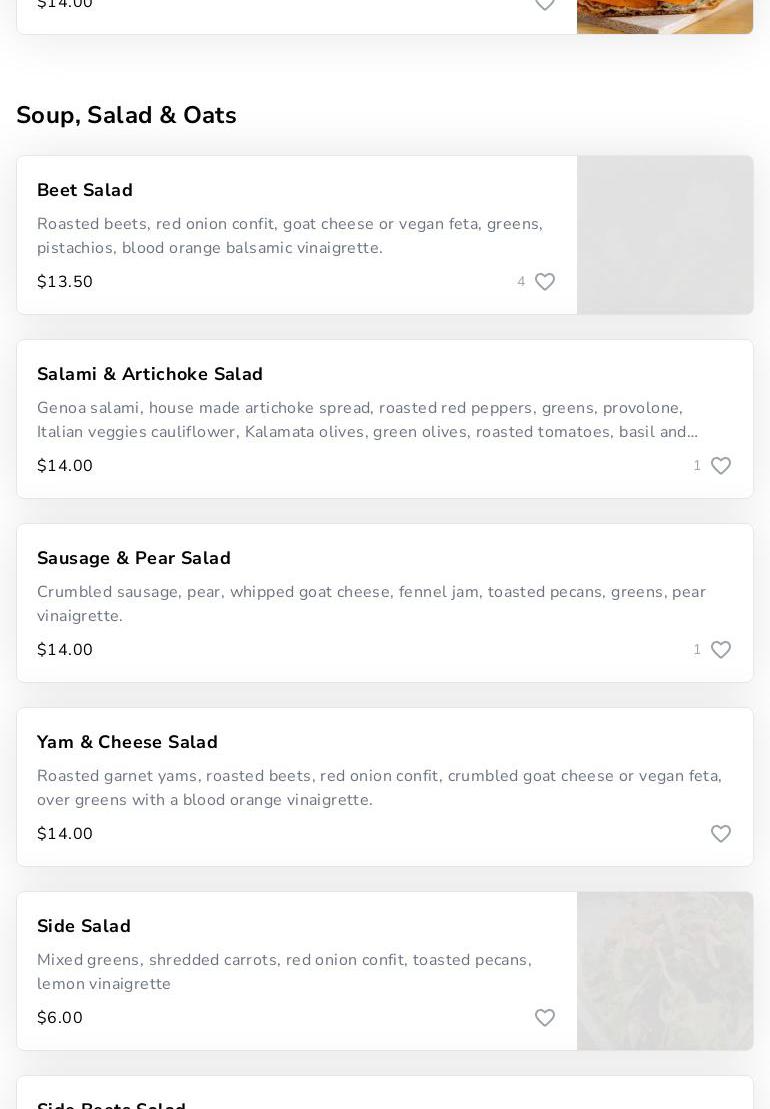
Task: Open the Beet Salad item title
Action: pyautogui.click(x=85, y=190)
